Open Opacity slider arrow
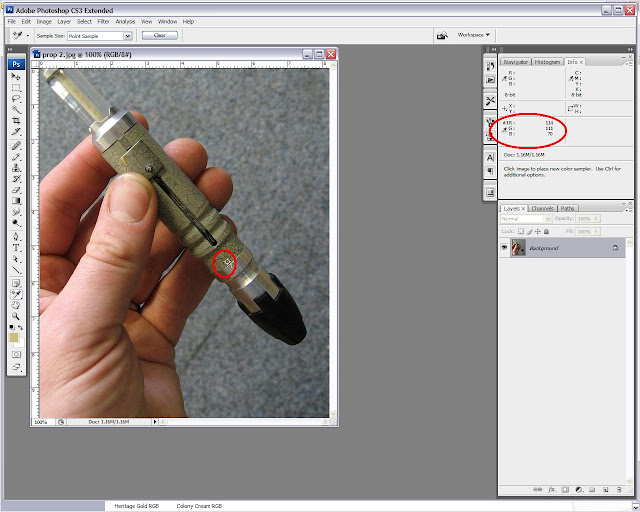Screen dimensions: 640x512 tap(596, 219)
